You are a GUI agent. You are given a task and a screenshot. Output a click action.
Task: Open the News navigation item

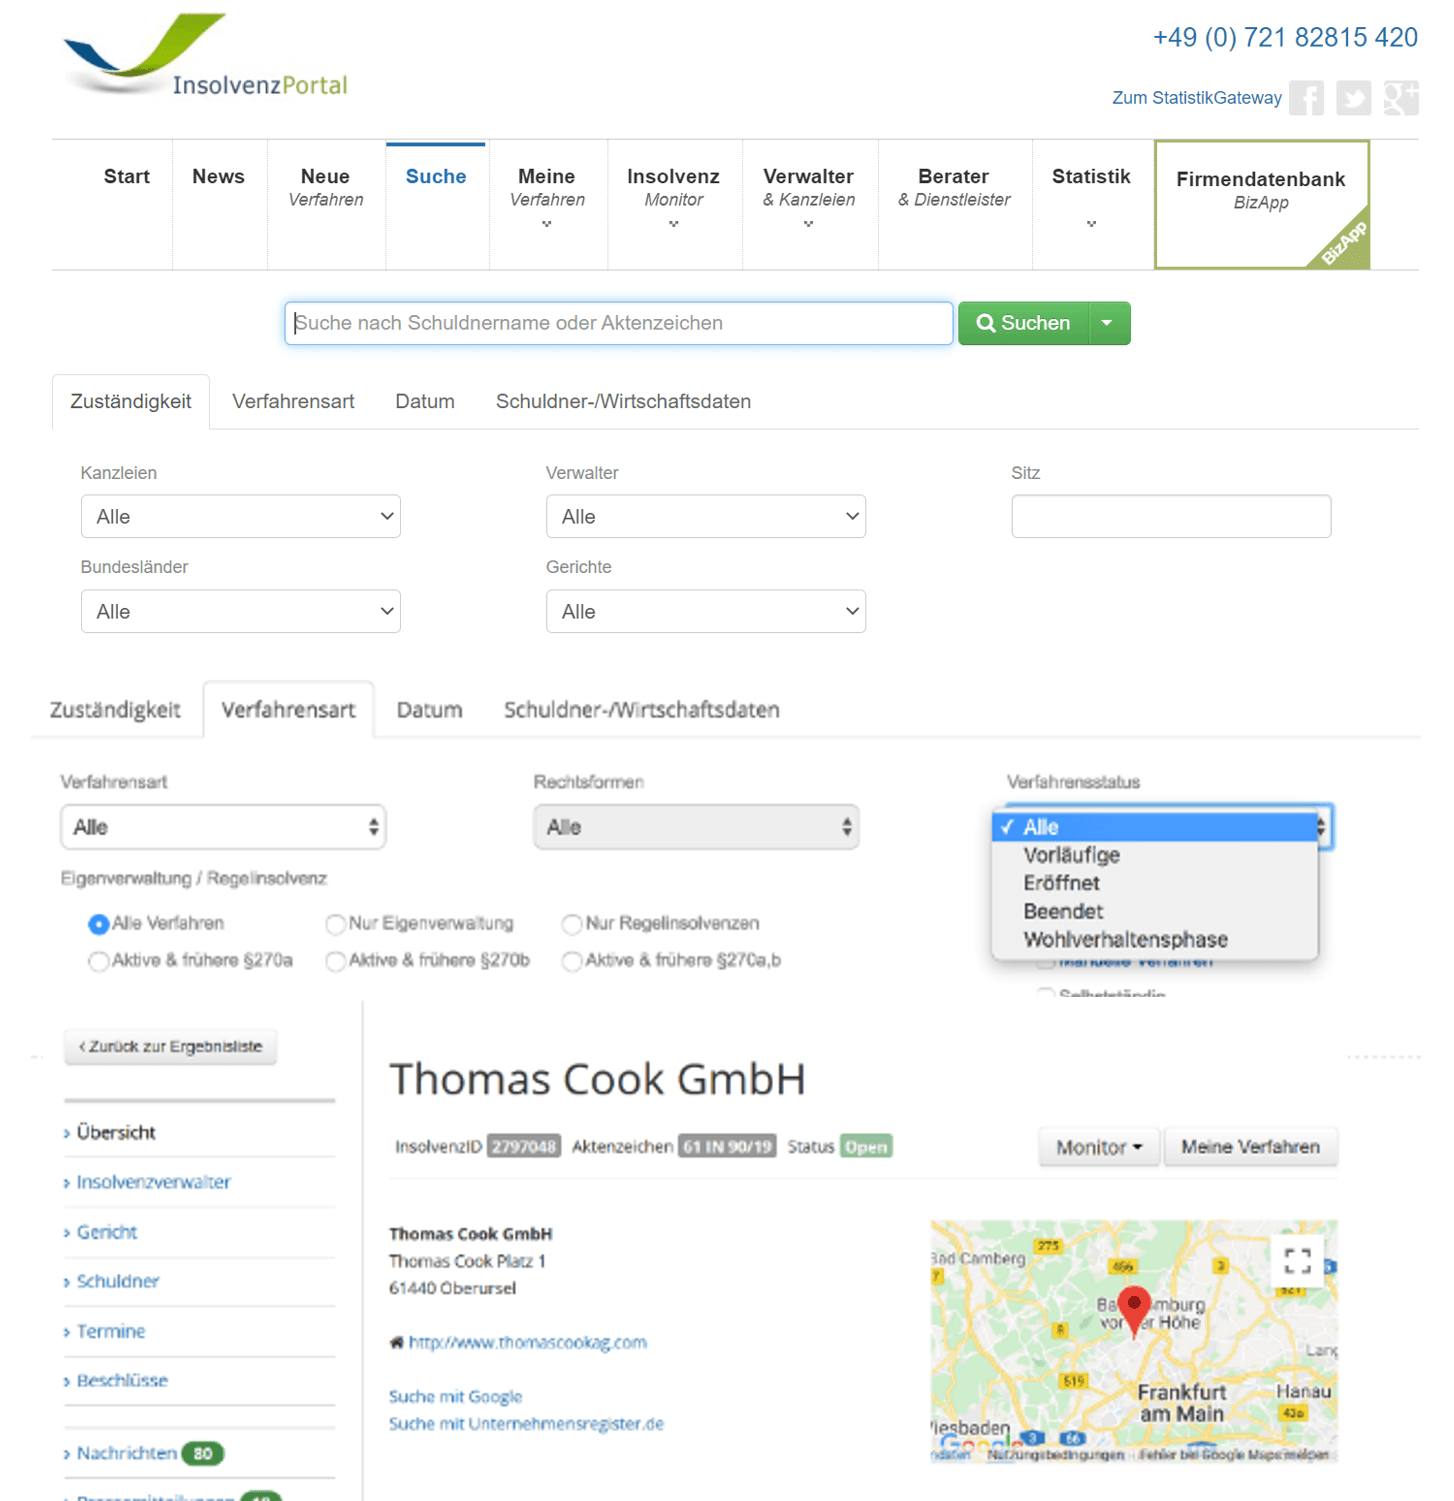pos(218,176)
